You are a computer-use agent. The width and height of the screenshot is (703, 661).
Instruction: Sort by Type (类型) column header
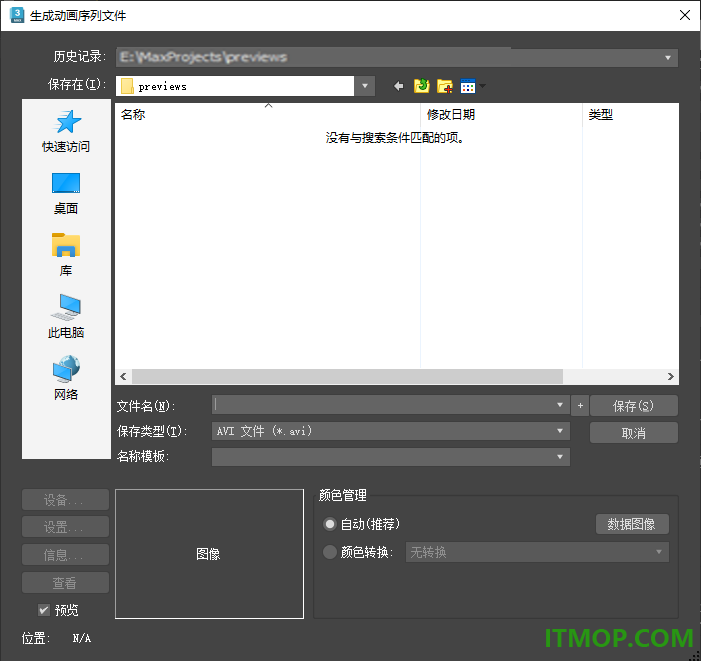pos(630,115)
